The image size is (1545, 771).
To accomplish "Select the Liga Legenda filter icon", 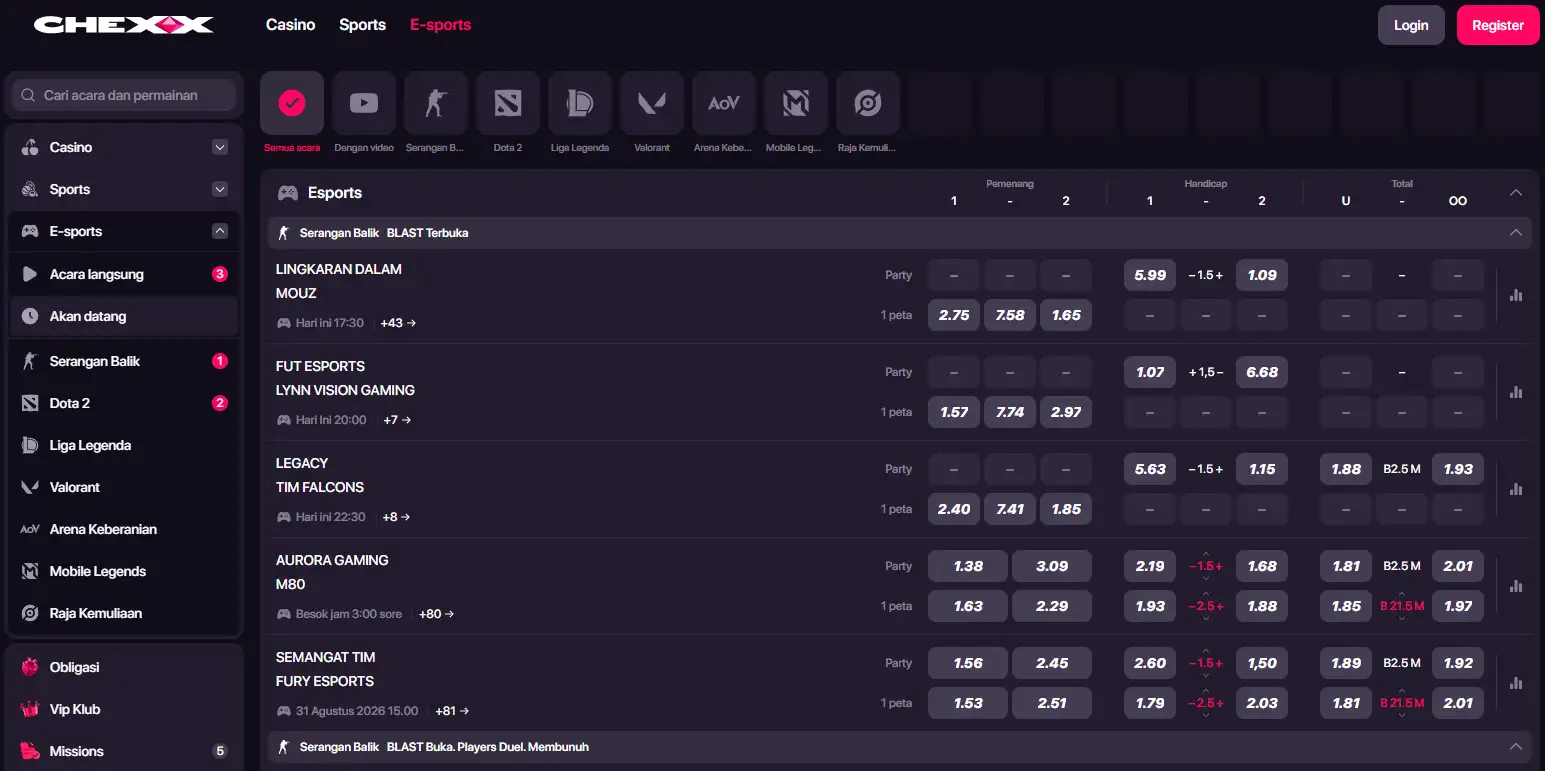I will 580,103.
